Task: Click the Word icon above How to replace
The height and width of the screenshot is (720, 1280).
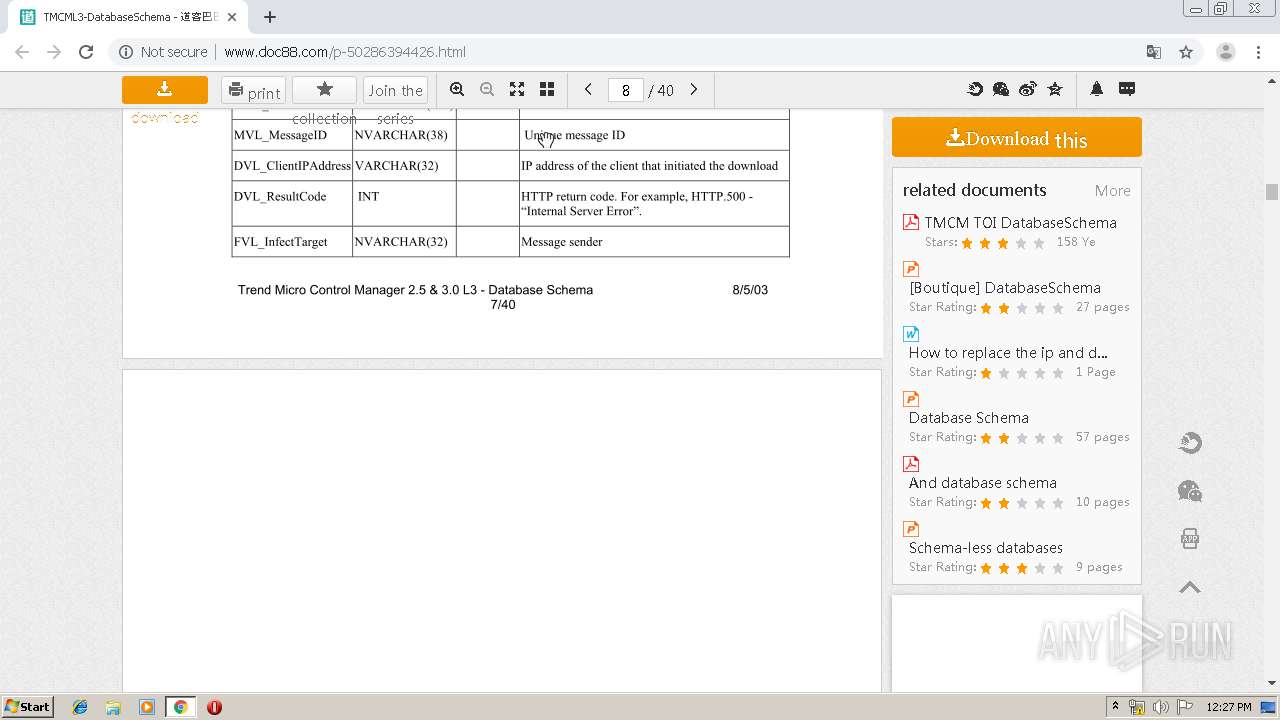Action: pos(911,334)
